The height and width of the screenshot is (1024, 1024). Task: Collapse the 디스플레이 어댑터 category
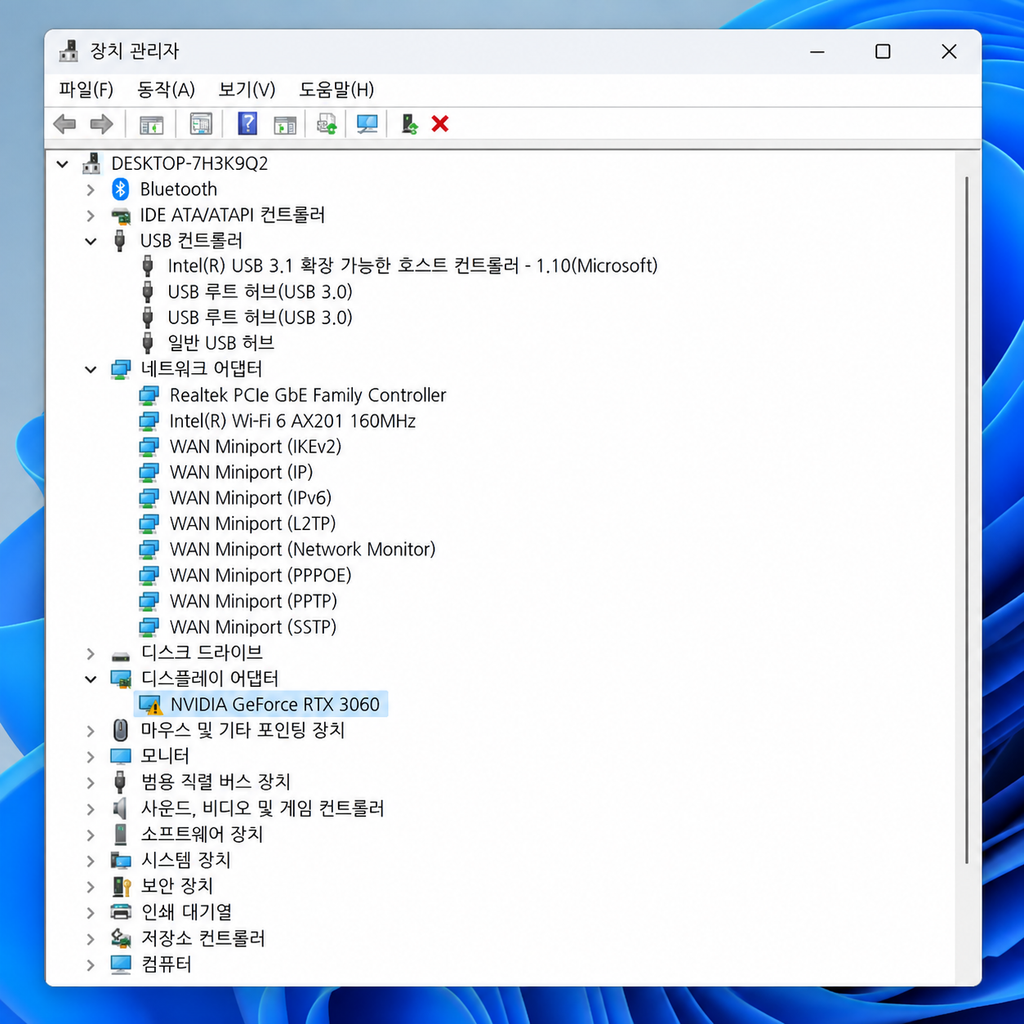pos(90,679)
